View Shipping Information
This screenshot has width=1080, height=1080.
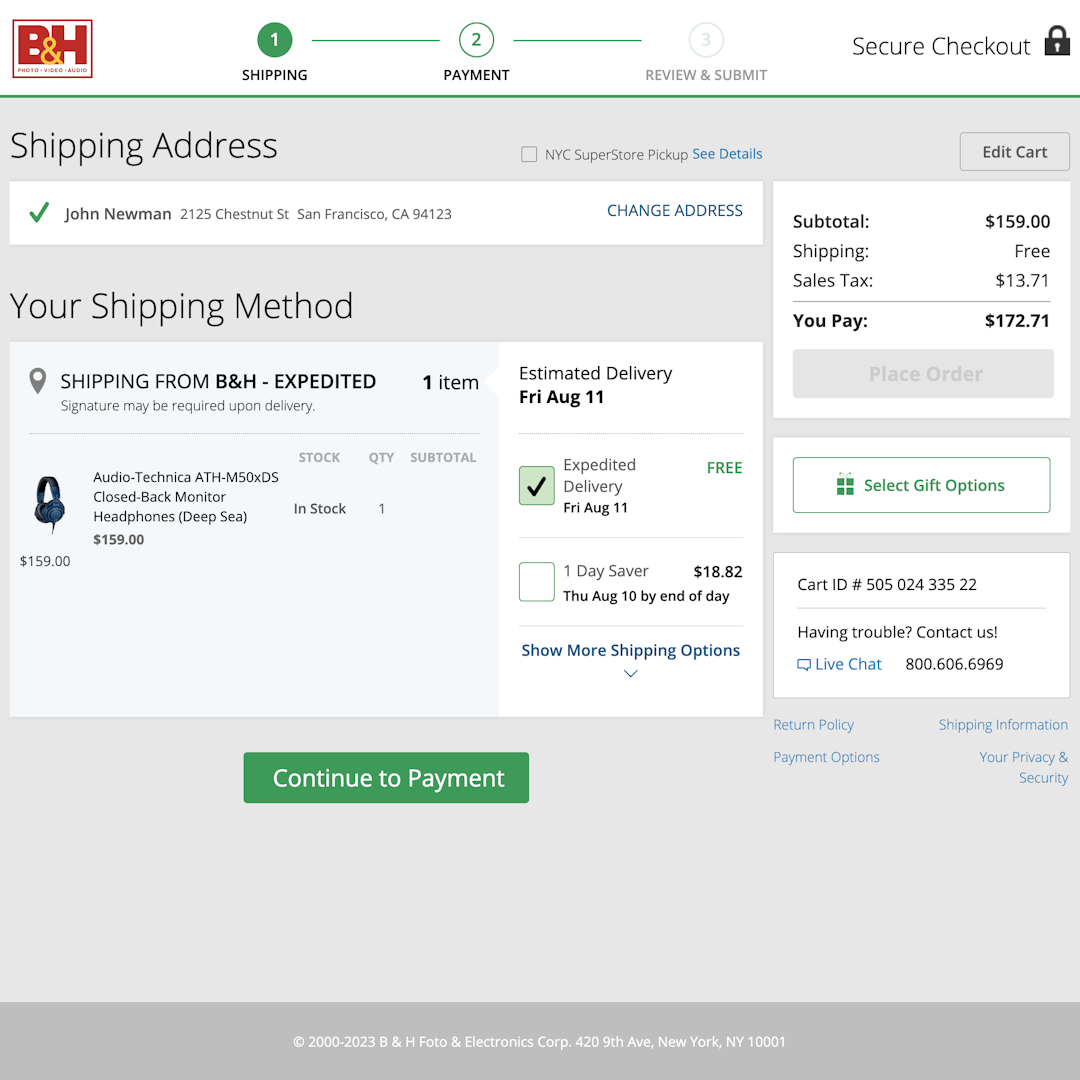pyautogui.click(x=1003, y=724)
